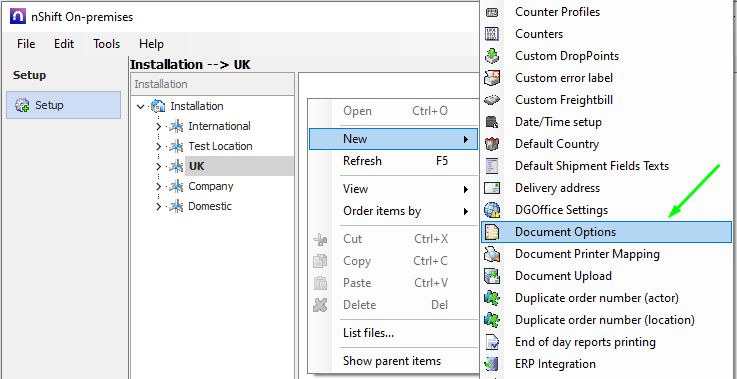Select Counter Profiles entry

click(x=606, y=12)
